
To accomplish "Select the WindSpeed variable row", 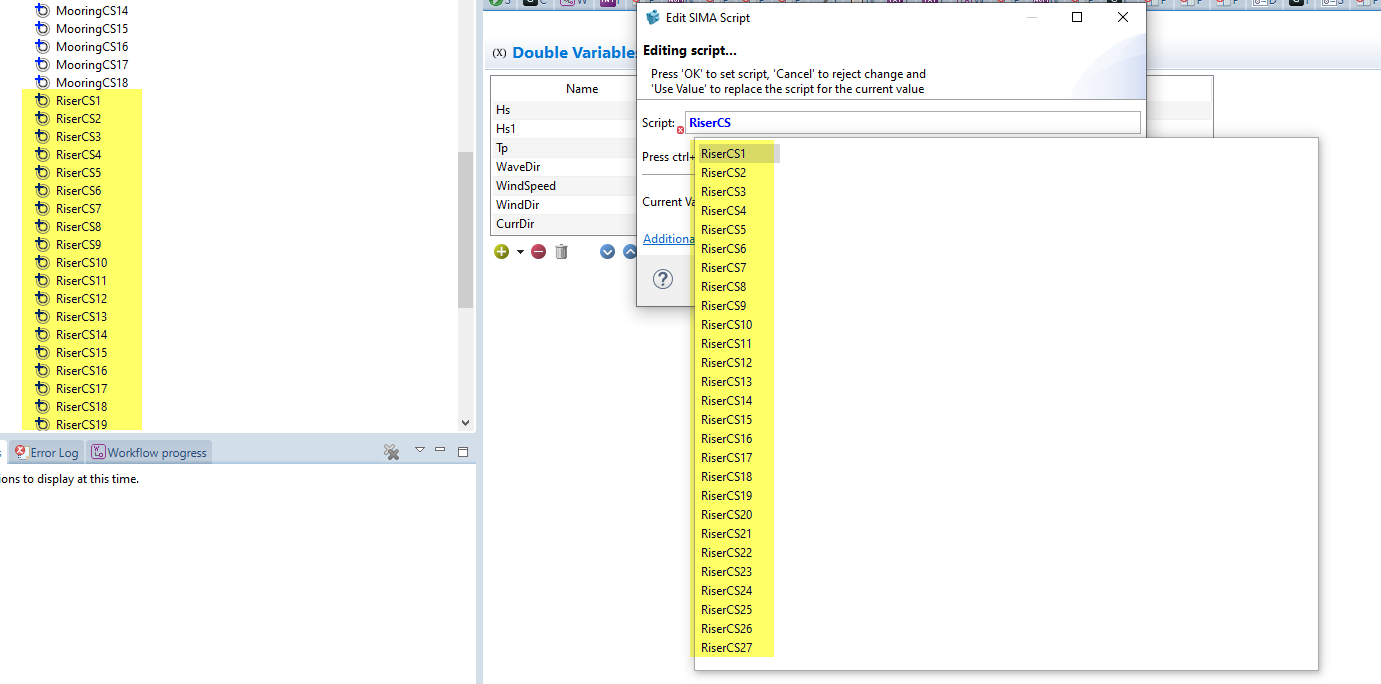I will coord(526,186).
